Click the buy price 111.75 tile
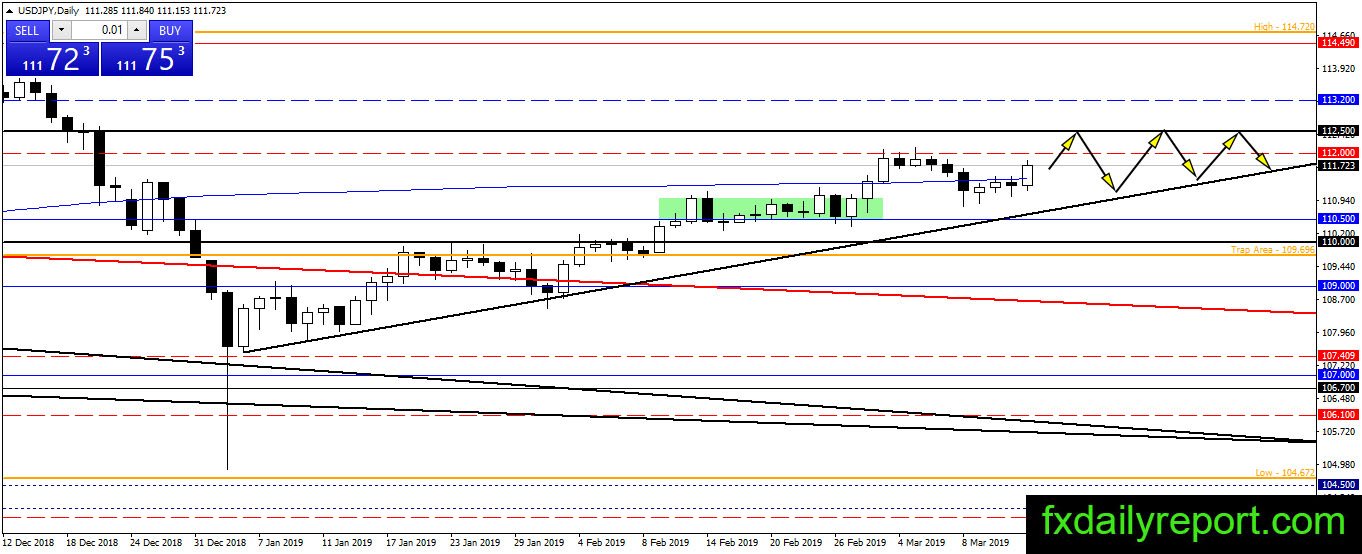Viewport: 1362px width, 554px height. click(145, 58)
